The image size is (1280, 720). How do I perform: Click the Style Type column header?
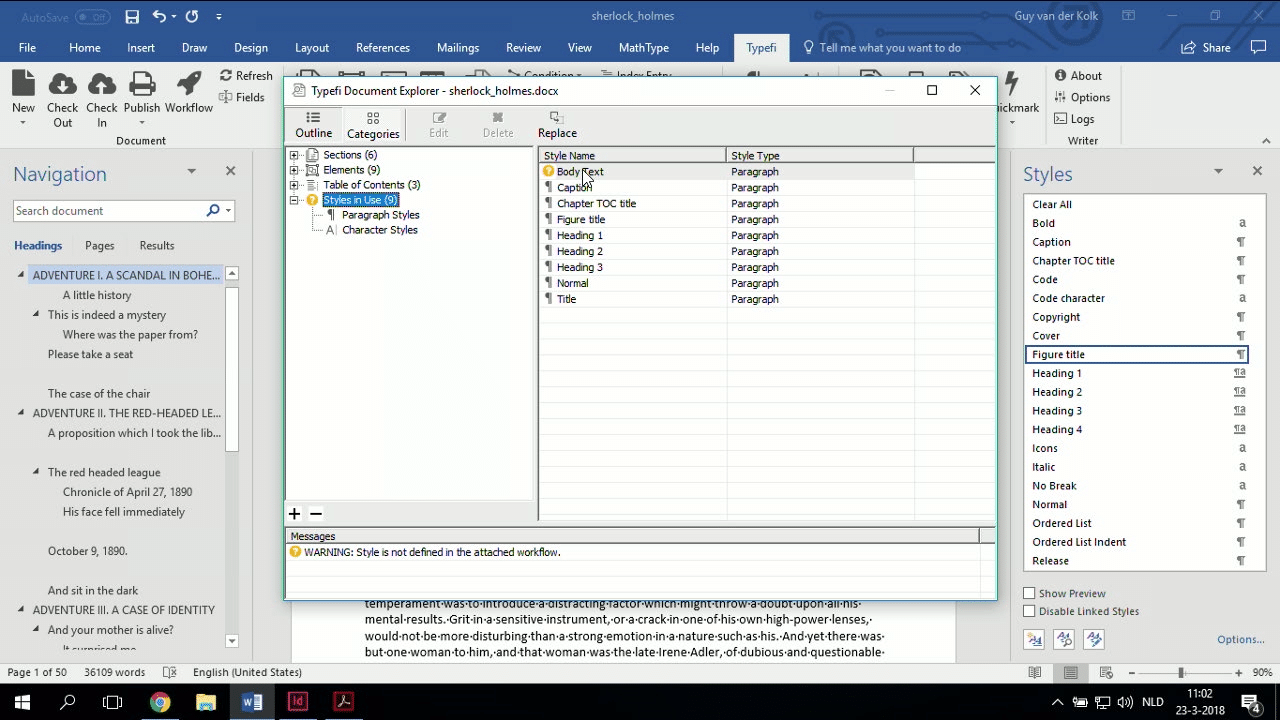[x=820, y=155]
